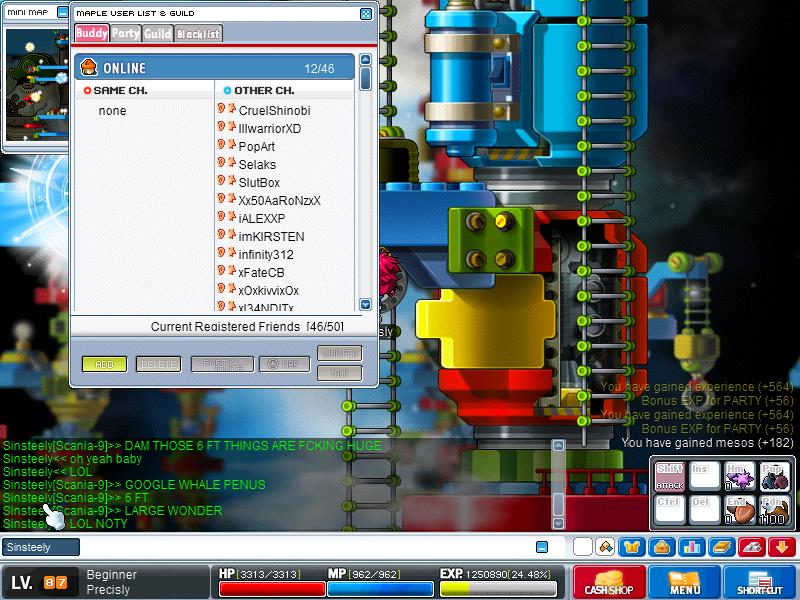Image resolution: width=800 pixels, height=600 pixels.
Task: Click the green ADD buddy button
Action: click(105, 364)
